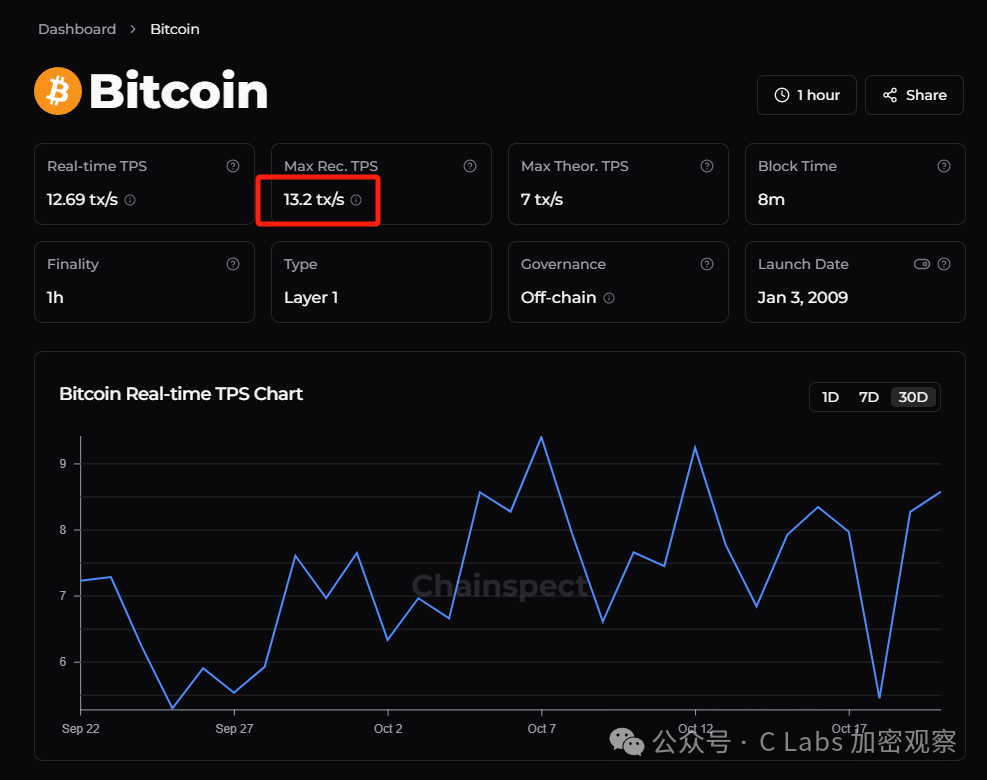Click the help icon on Block Time card
The width and height of the screenshot is (987, 780).
pyautogui.click(x=944, y=166)
